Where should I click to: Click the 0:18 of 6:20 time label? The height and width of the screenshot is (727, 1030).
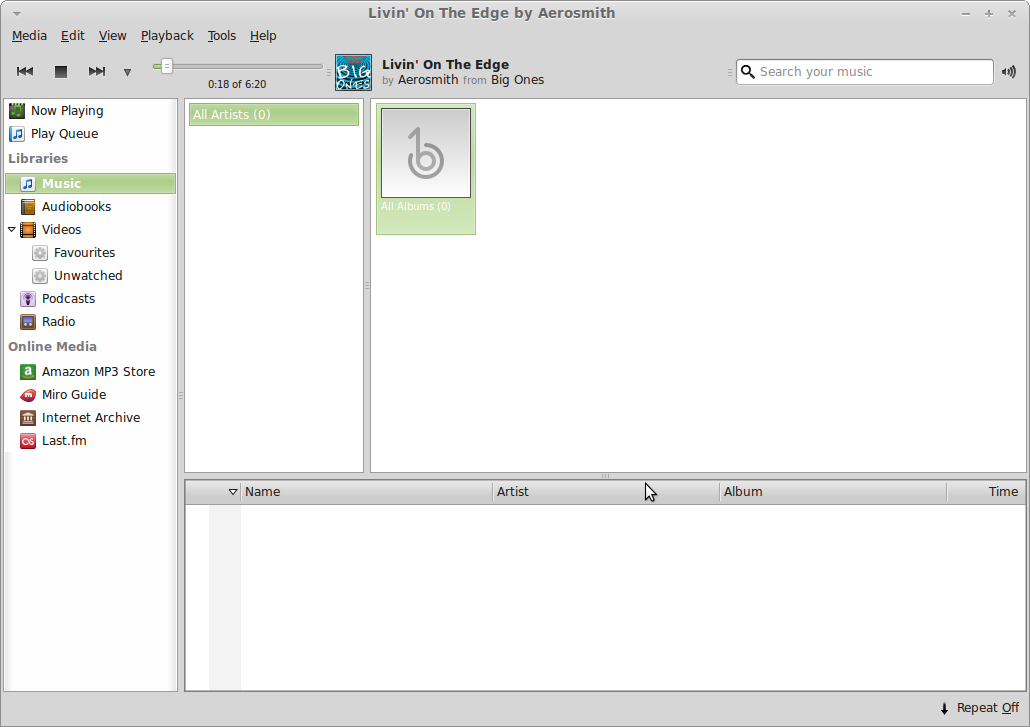(x=237, y=84)
